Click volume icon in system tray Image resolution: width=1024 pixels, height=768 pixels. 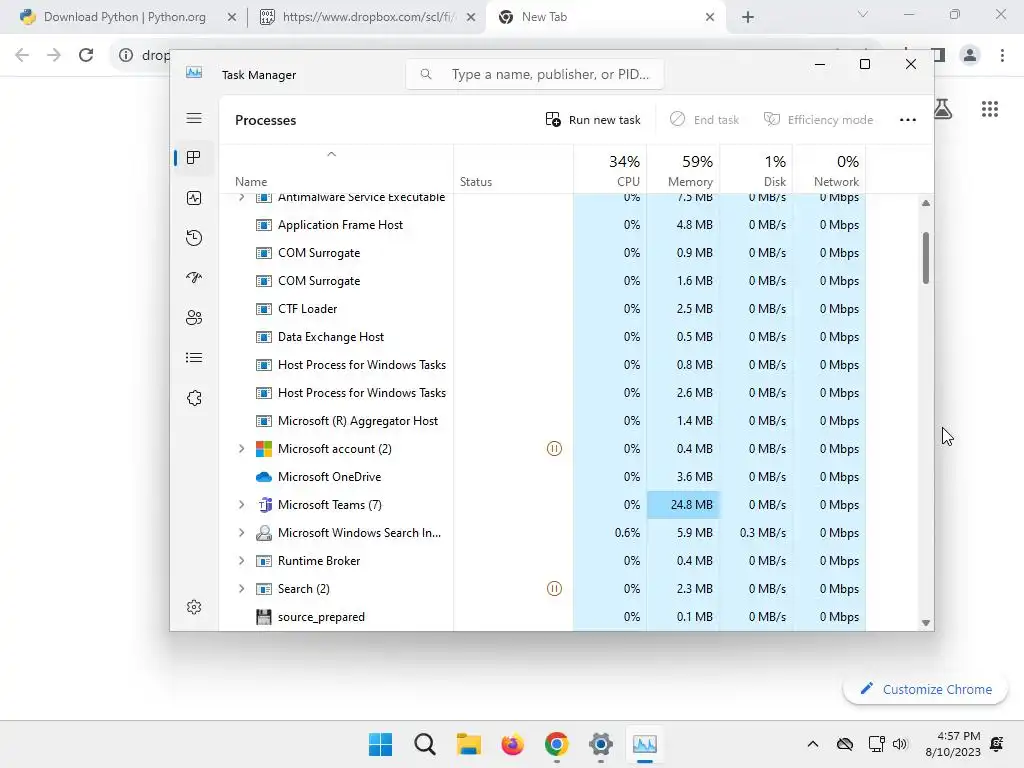(x=900, y=744)
